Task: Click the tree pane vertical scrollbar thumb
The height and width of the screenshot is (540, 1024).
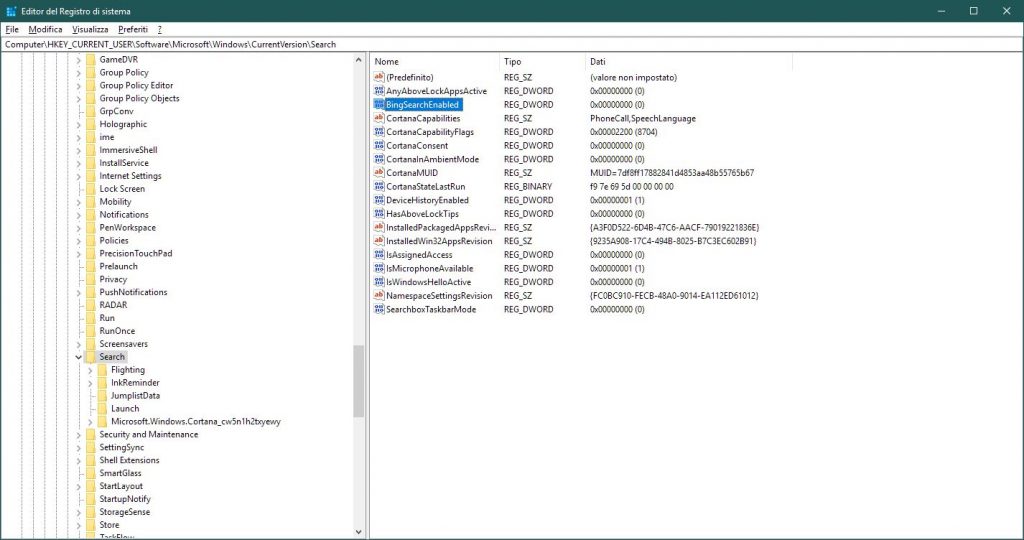Action: (x=359, y=380)
